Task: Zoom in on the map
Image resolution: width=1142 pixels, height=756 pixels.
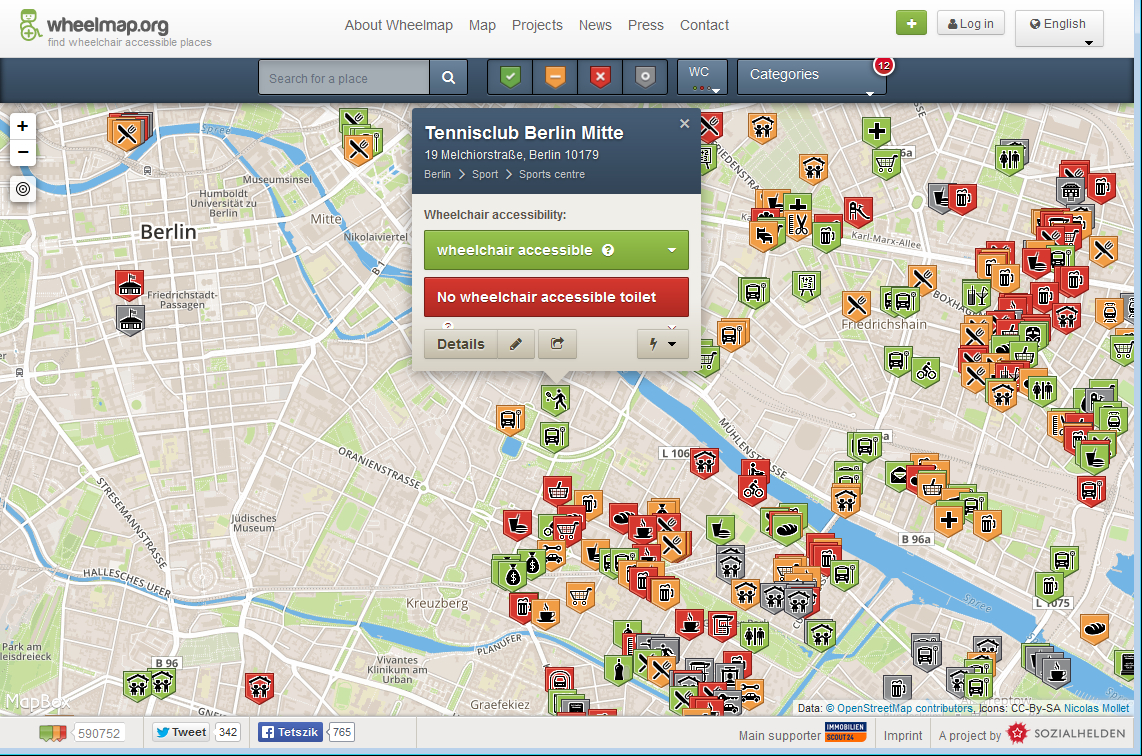Action: (x=23, y=126)
